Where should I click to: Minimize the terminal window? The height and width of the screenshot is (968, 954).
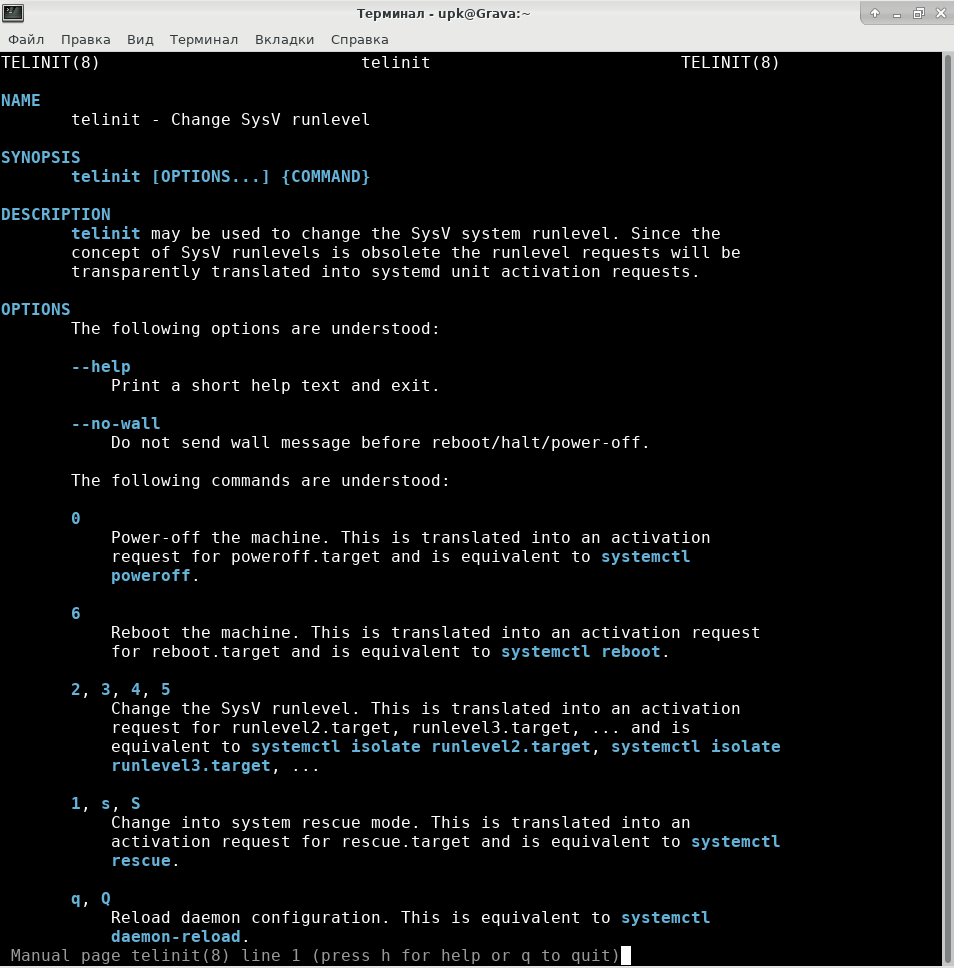tap(897, 14)
